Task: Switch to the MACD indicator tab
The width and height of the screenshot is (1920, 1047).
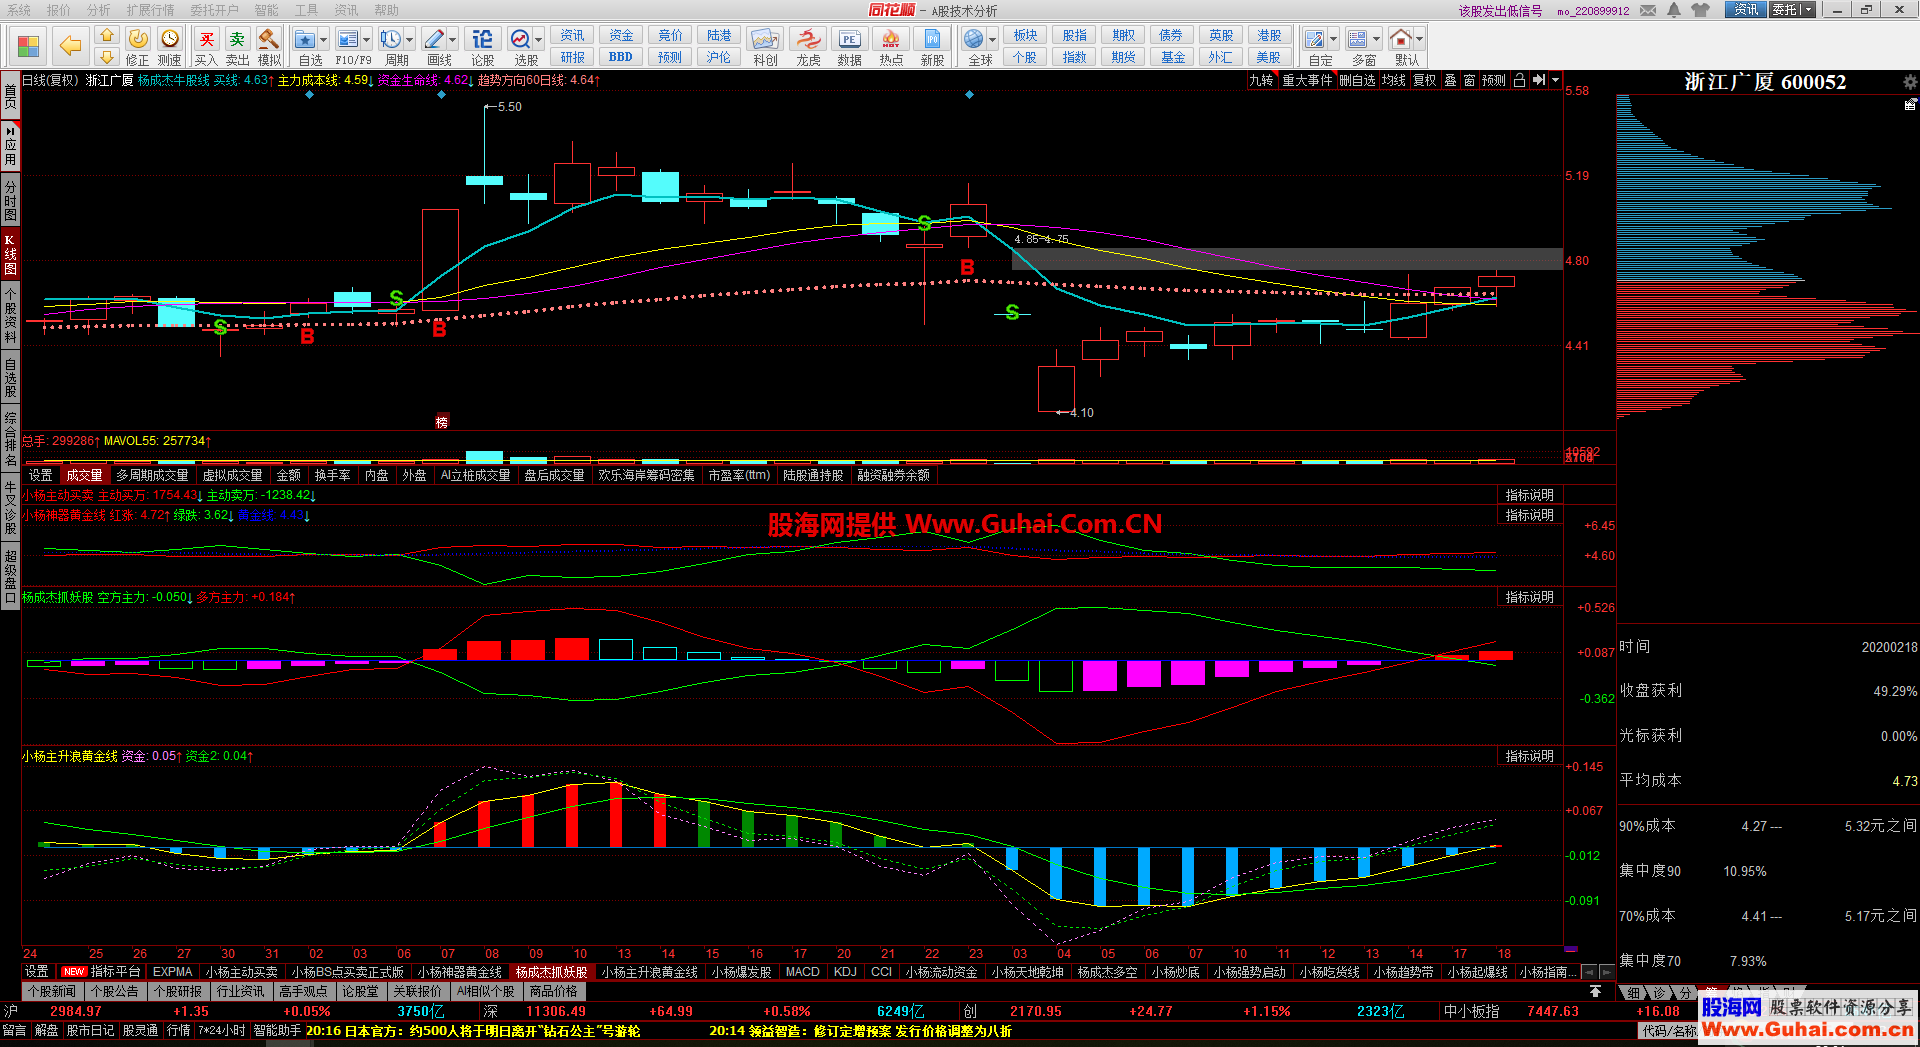Action: [802, 972]
